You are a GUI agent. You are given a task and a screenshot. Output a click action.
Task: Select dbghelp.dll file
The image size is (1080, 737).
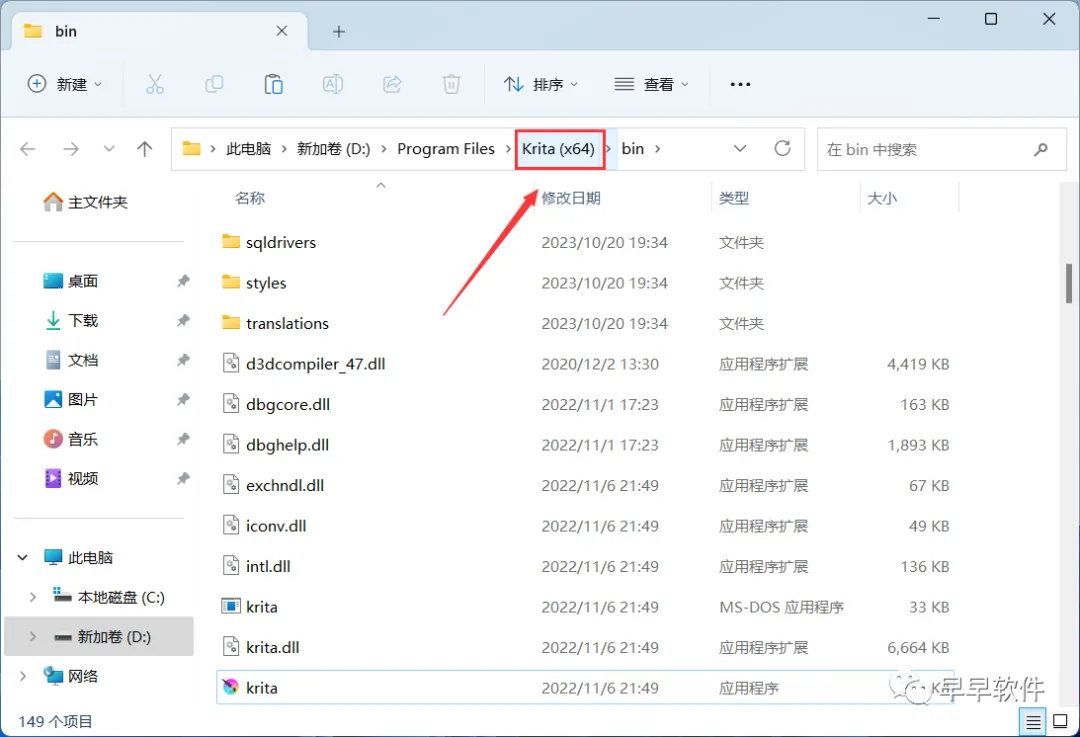point(585,445)
